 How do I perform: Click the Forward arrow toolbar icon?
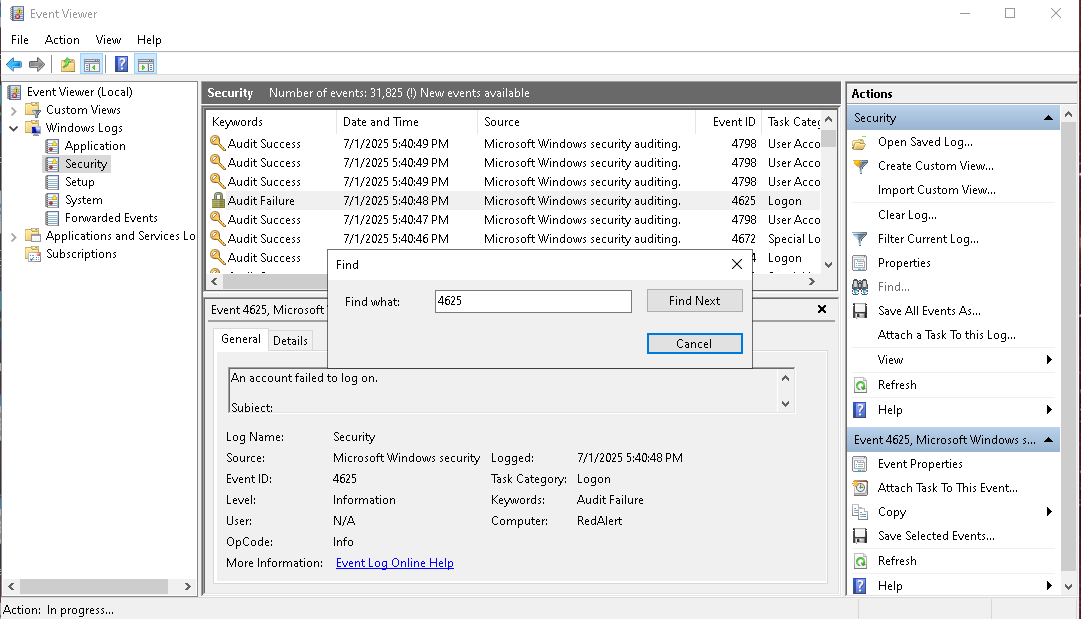pyautogui.click(x=37, y=65)
